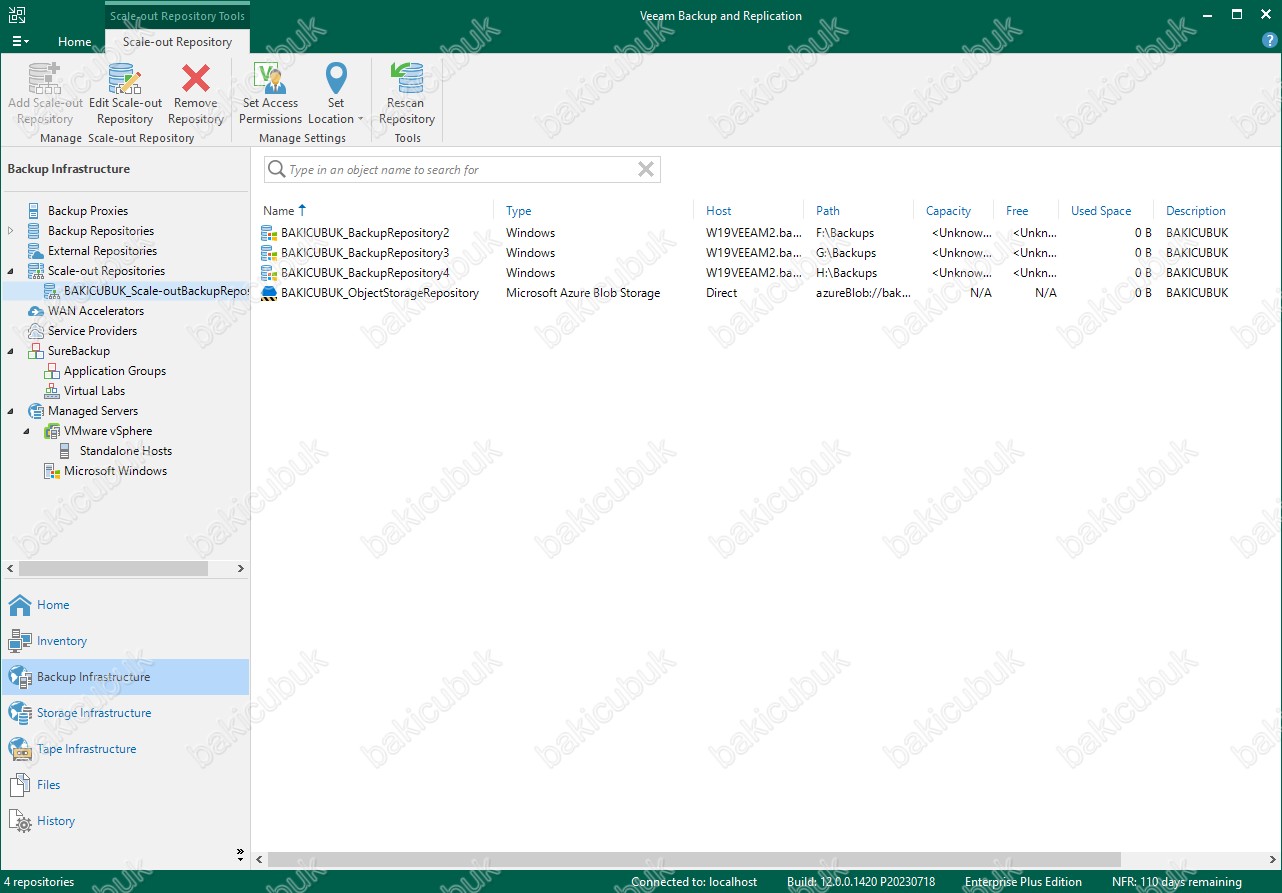Click the Home navigation icon
This screenshot has height=893, width=1282.
point(20,605)
